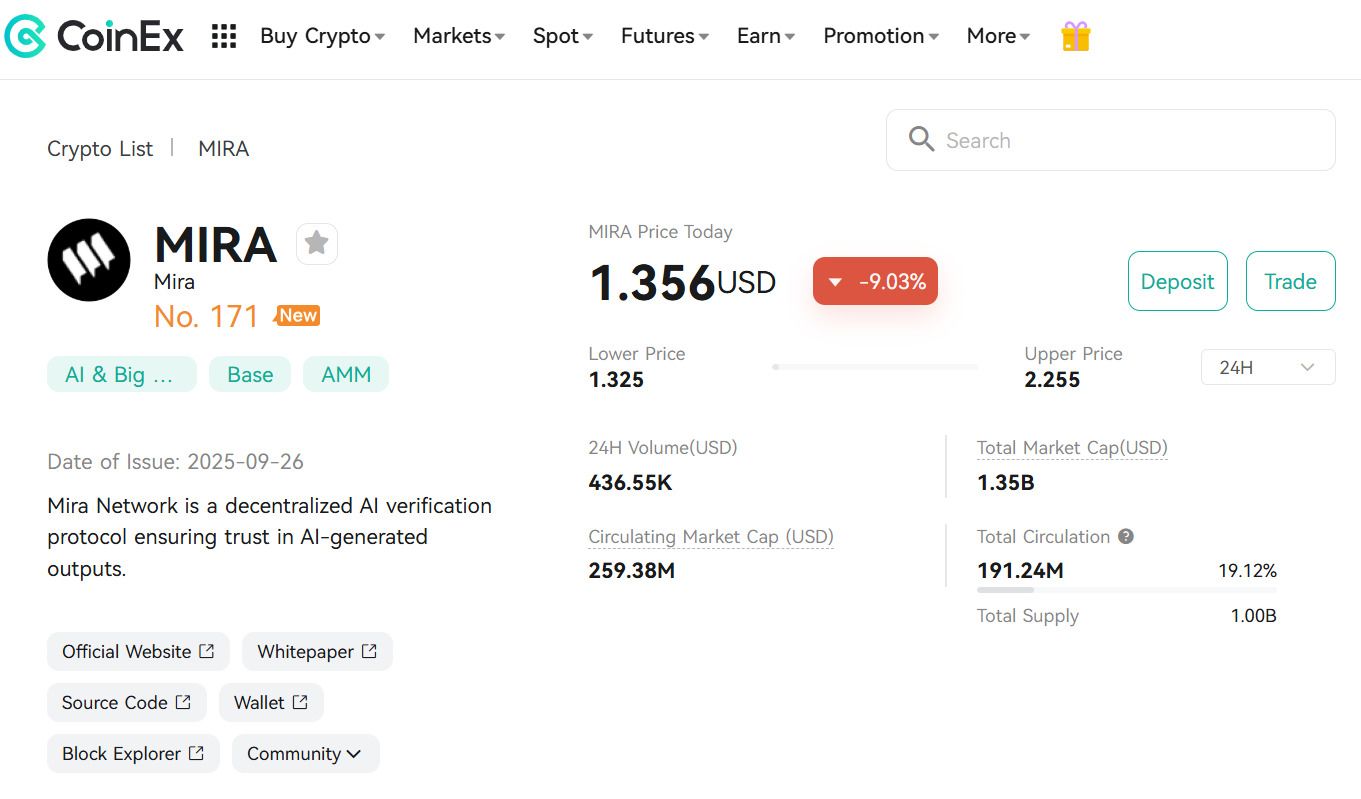This screenshot has height=799, width=1361.
Task: Click the MIRA coin logo
Action: click(89, 260)
